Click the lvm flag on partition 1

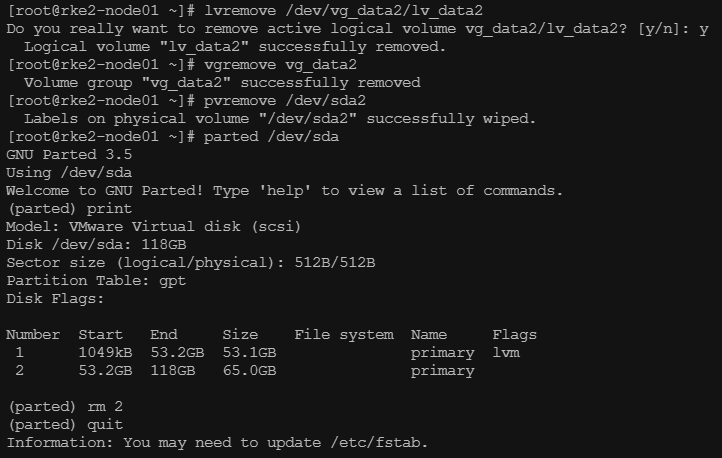[506, 353]
